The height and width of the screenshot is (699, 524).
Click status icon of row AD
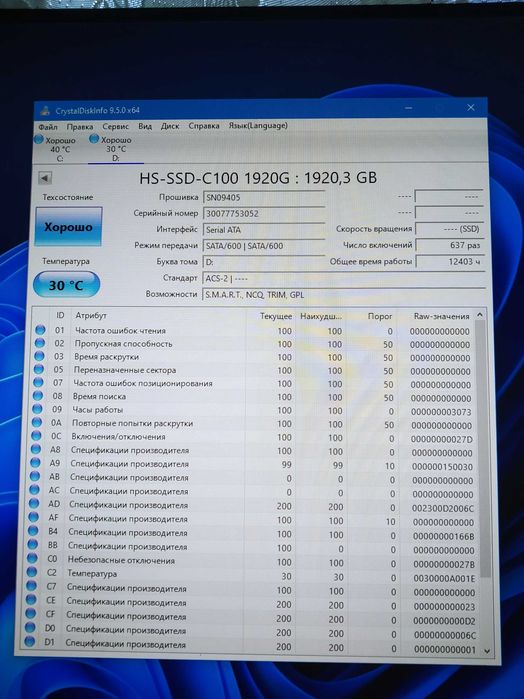pos(34,503)
